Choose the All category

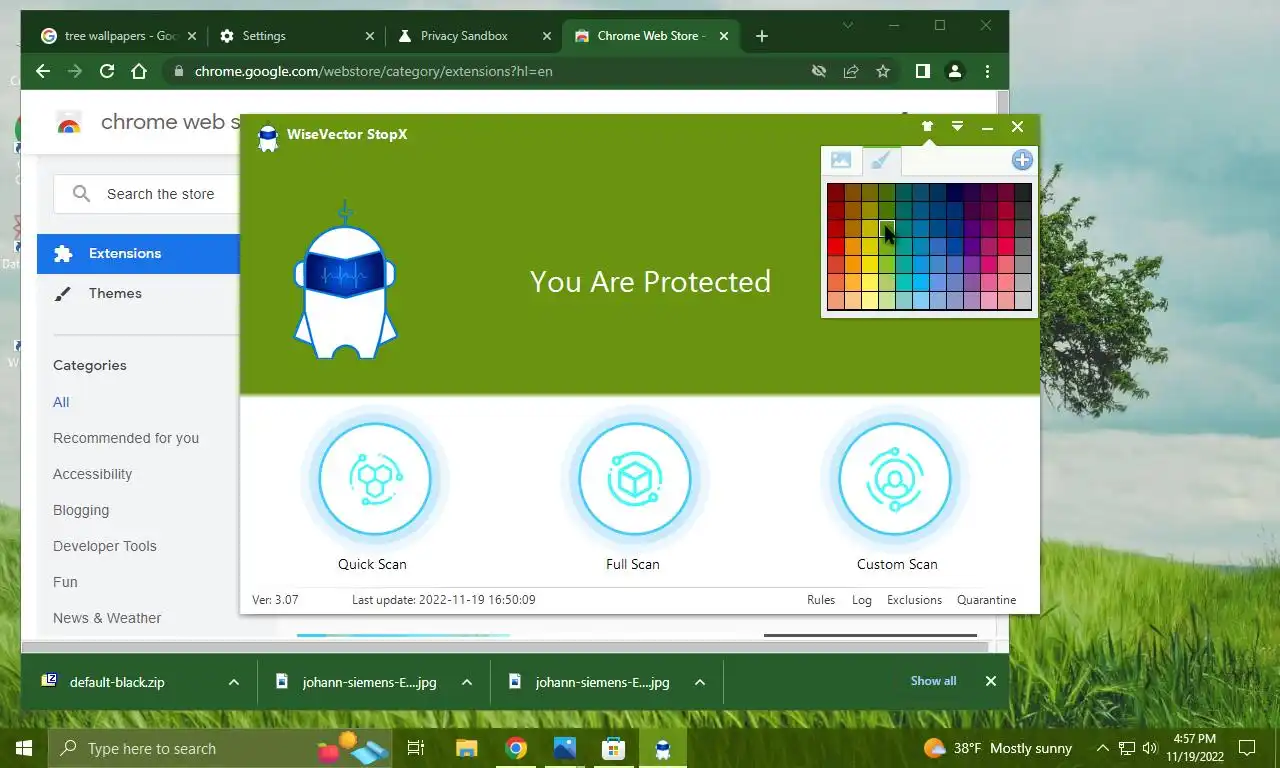pos(61,402)
